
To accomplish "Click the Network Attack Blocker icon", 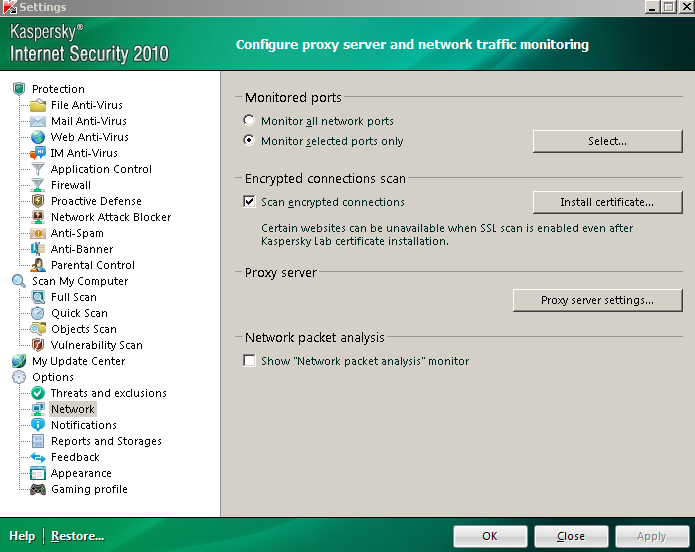I will 38,217.
